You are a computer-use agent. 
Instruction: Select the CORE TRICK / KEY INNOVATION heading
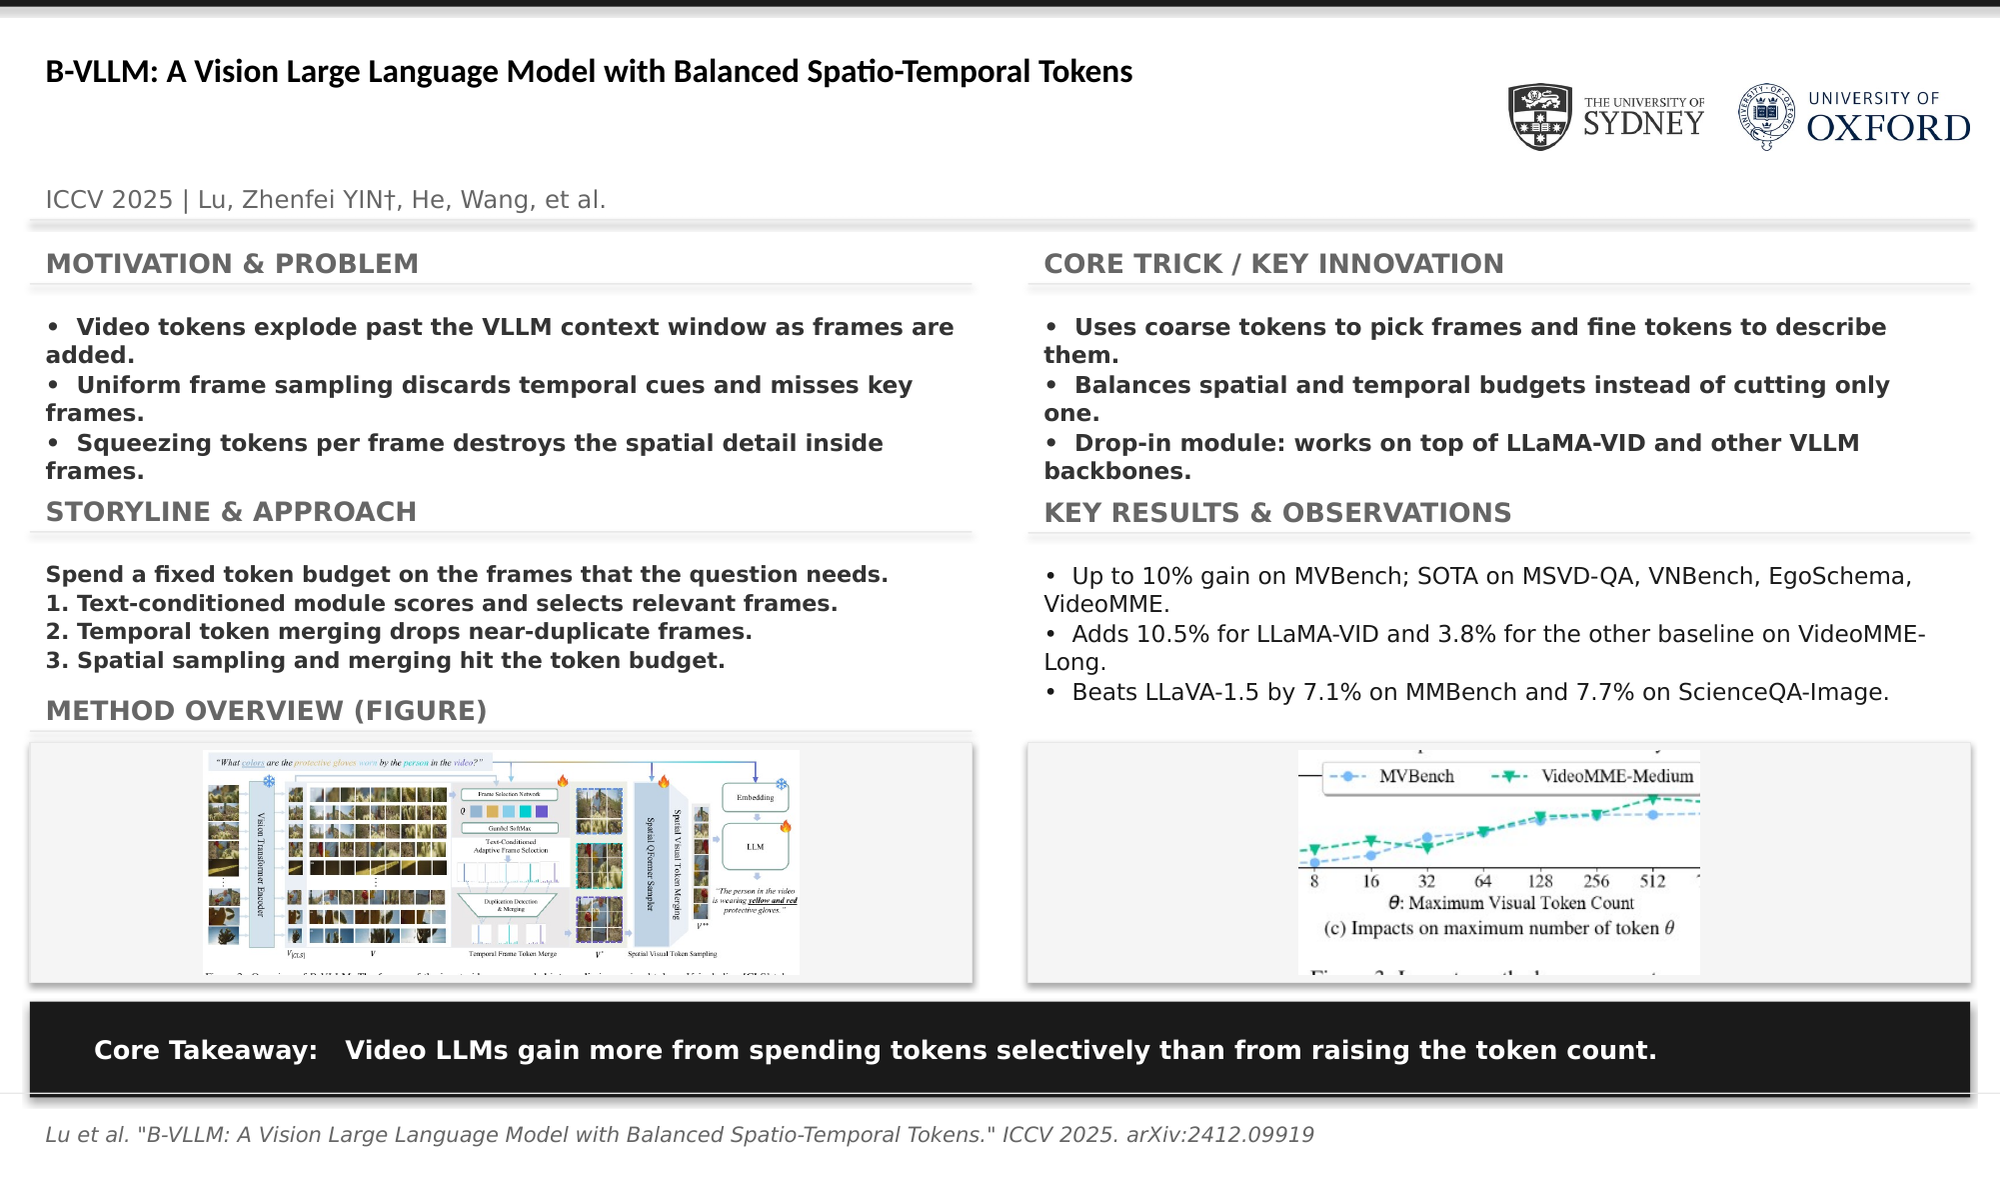[x=1274, y=264]
